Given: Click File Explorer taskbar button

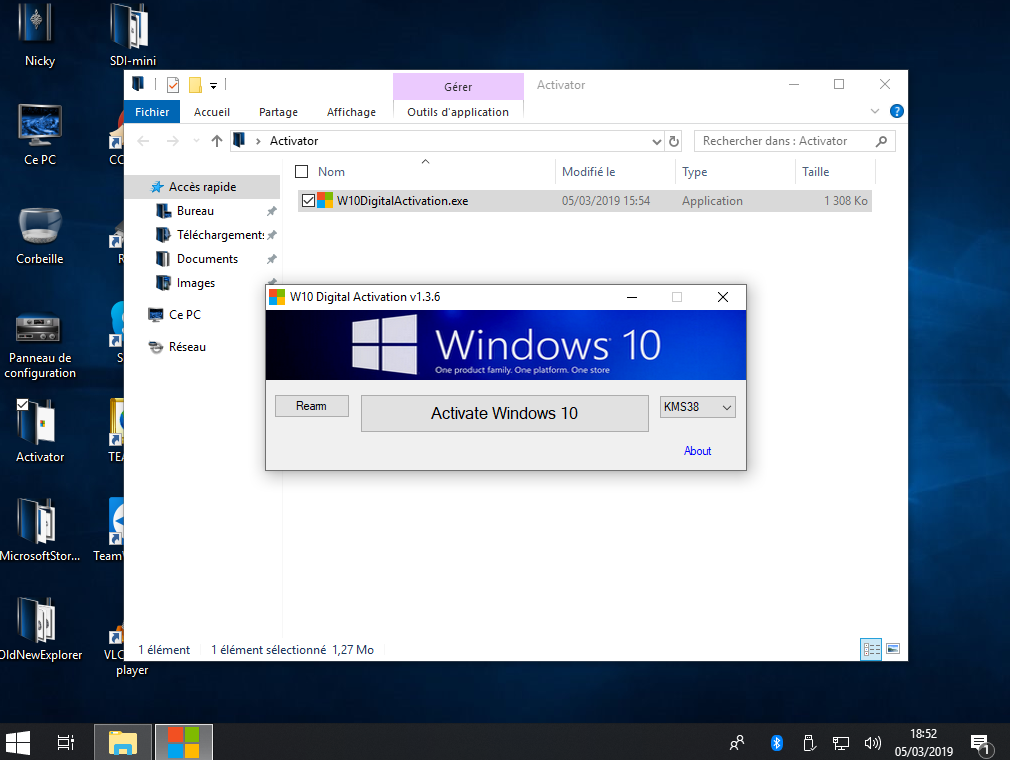Looking at the screenshot, I should [x=123, y=743].
